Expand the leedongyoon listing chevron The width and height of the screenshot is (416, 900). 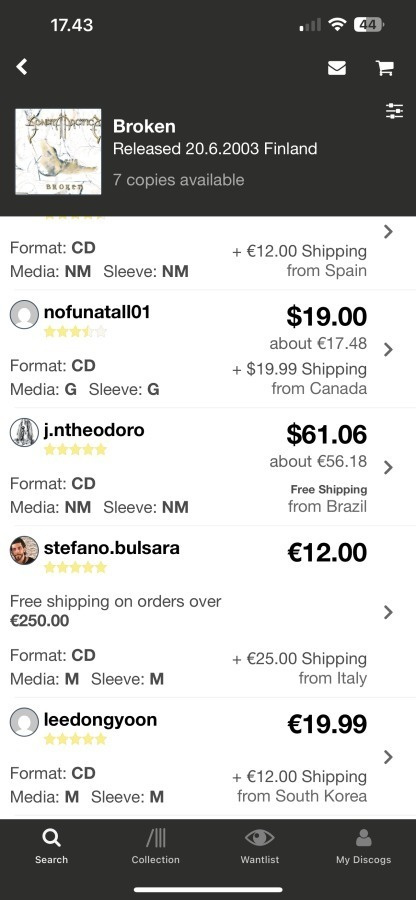[388, 757]
